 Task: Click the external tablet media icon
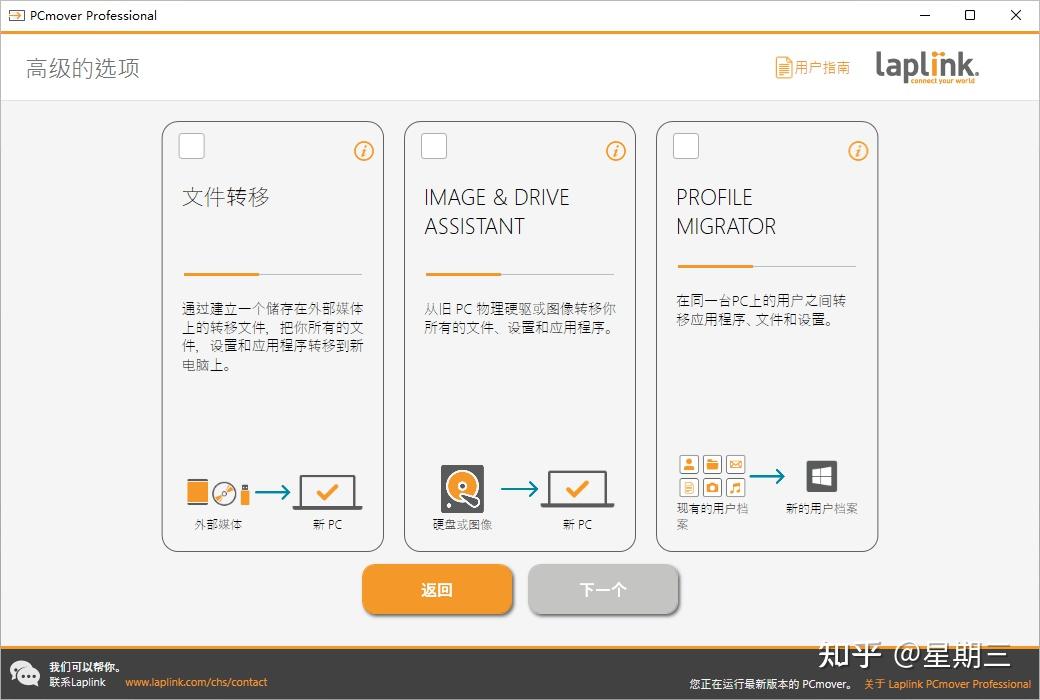point(198,492)
